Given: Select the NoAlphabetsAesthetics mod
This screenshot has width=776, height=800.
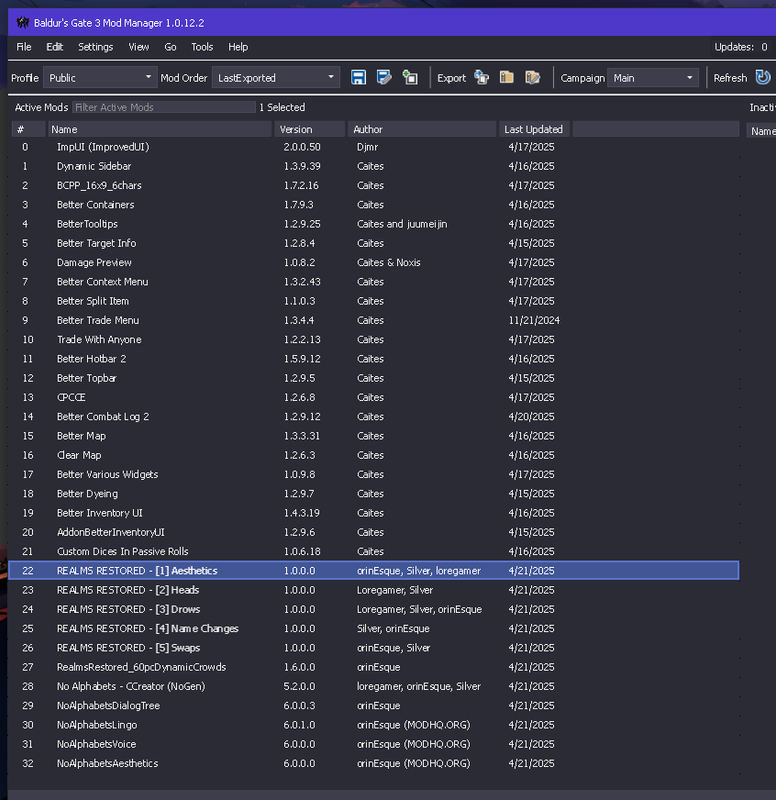Looking at the screenshot, I should click(374, 763).
